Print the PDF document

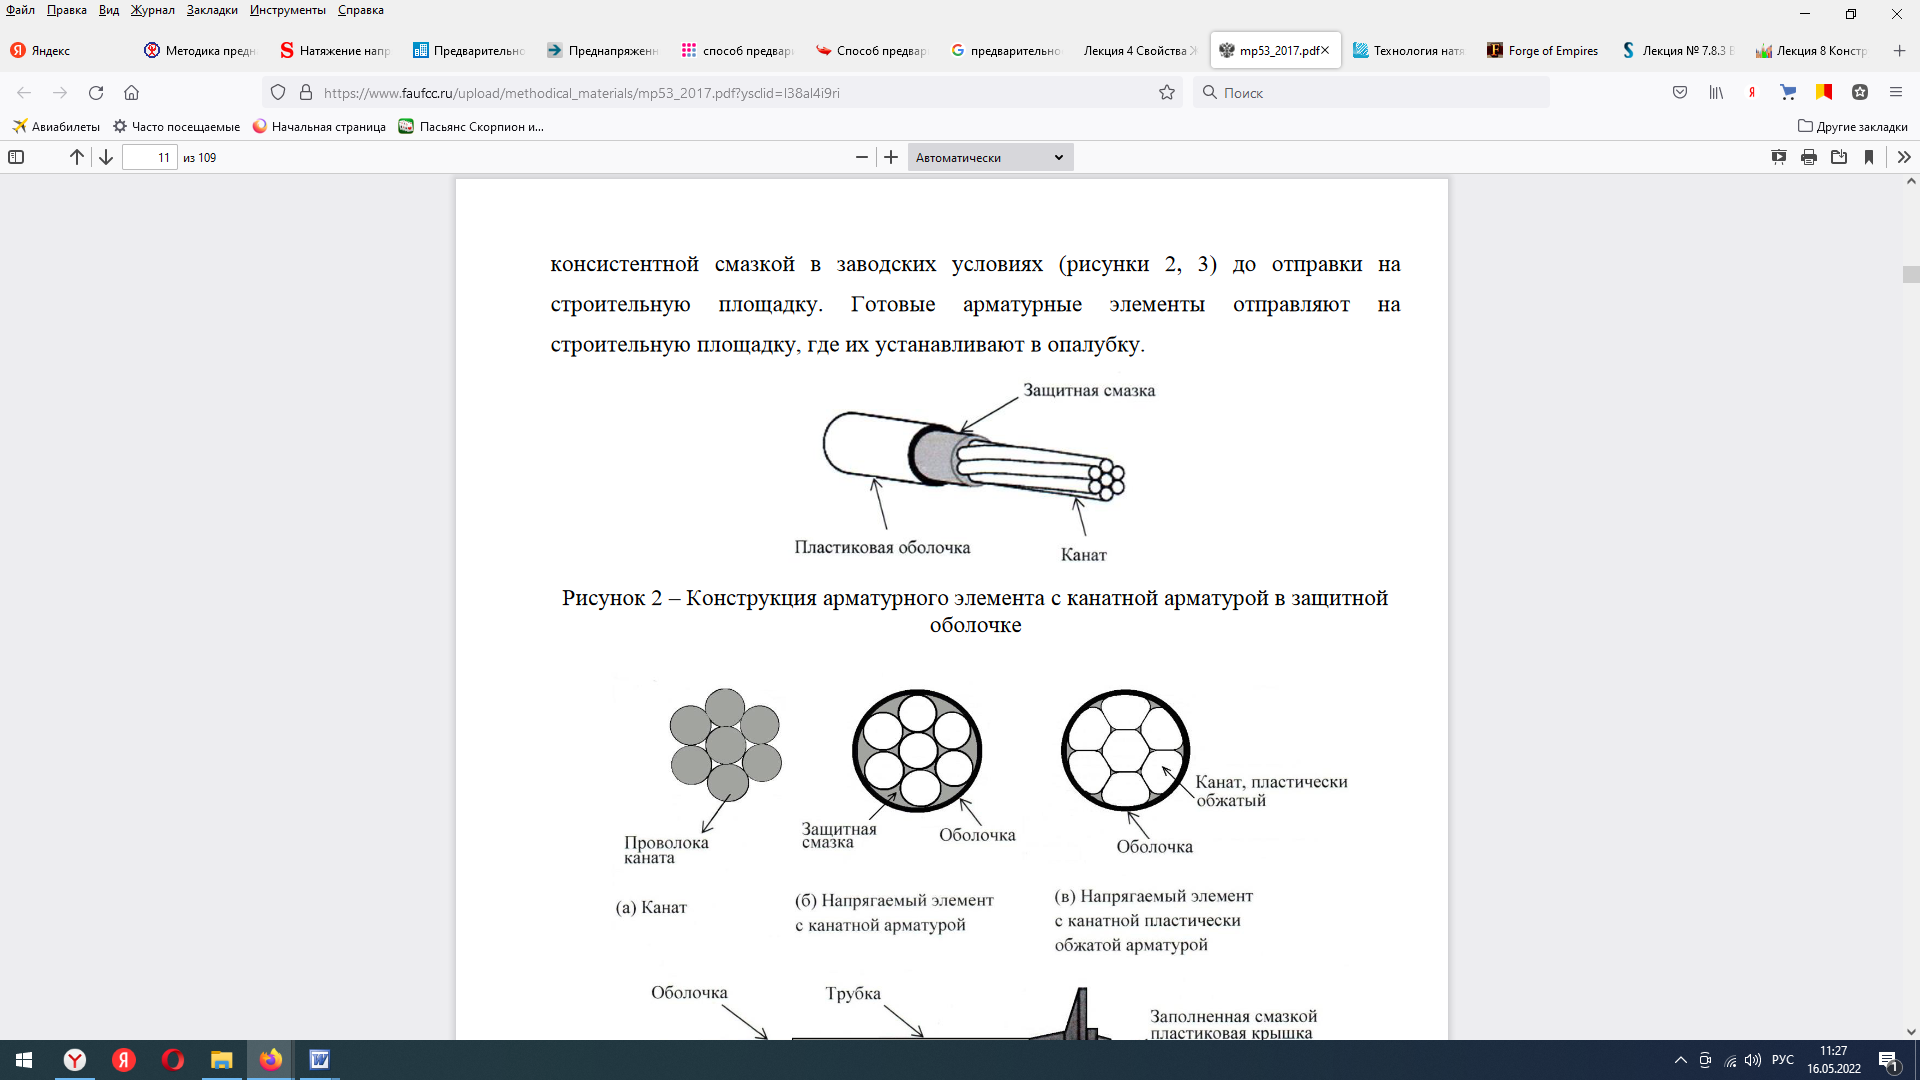tap(1809, 157)
